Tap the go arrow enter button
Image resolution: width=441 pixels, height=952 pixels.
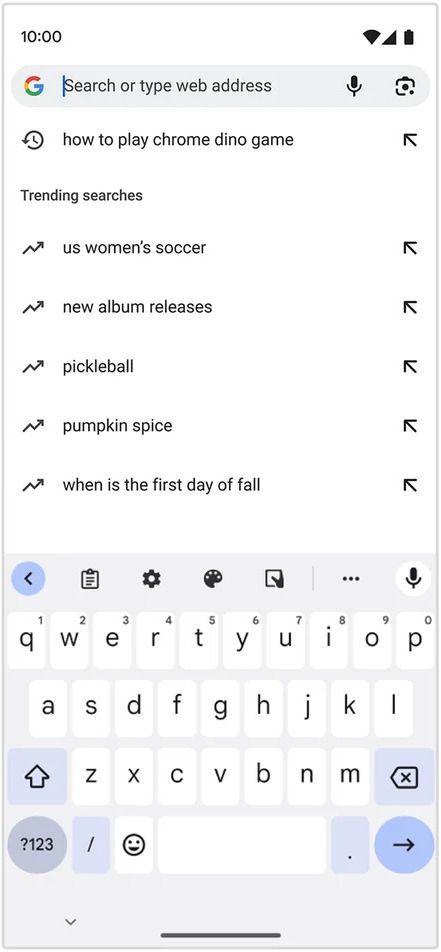pyautogui.click(x=404, y=844)
